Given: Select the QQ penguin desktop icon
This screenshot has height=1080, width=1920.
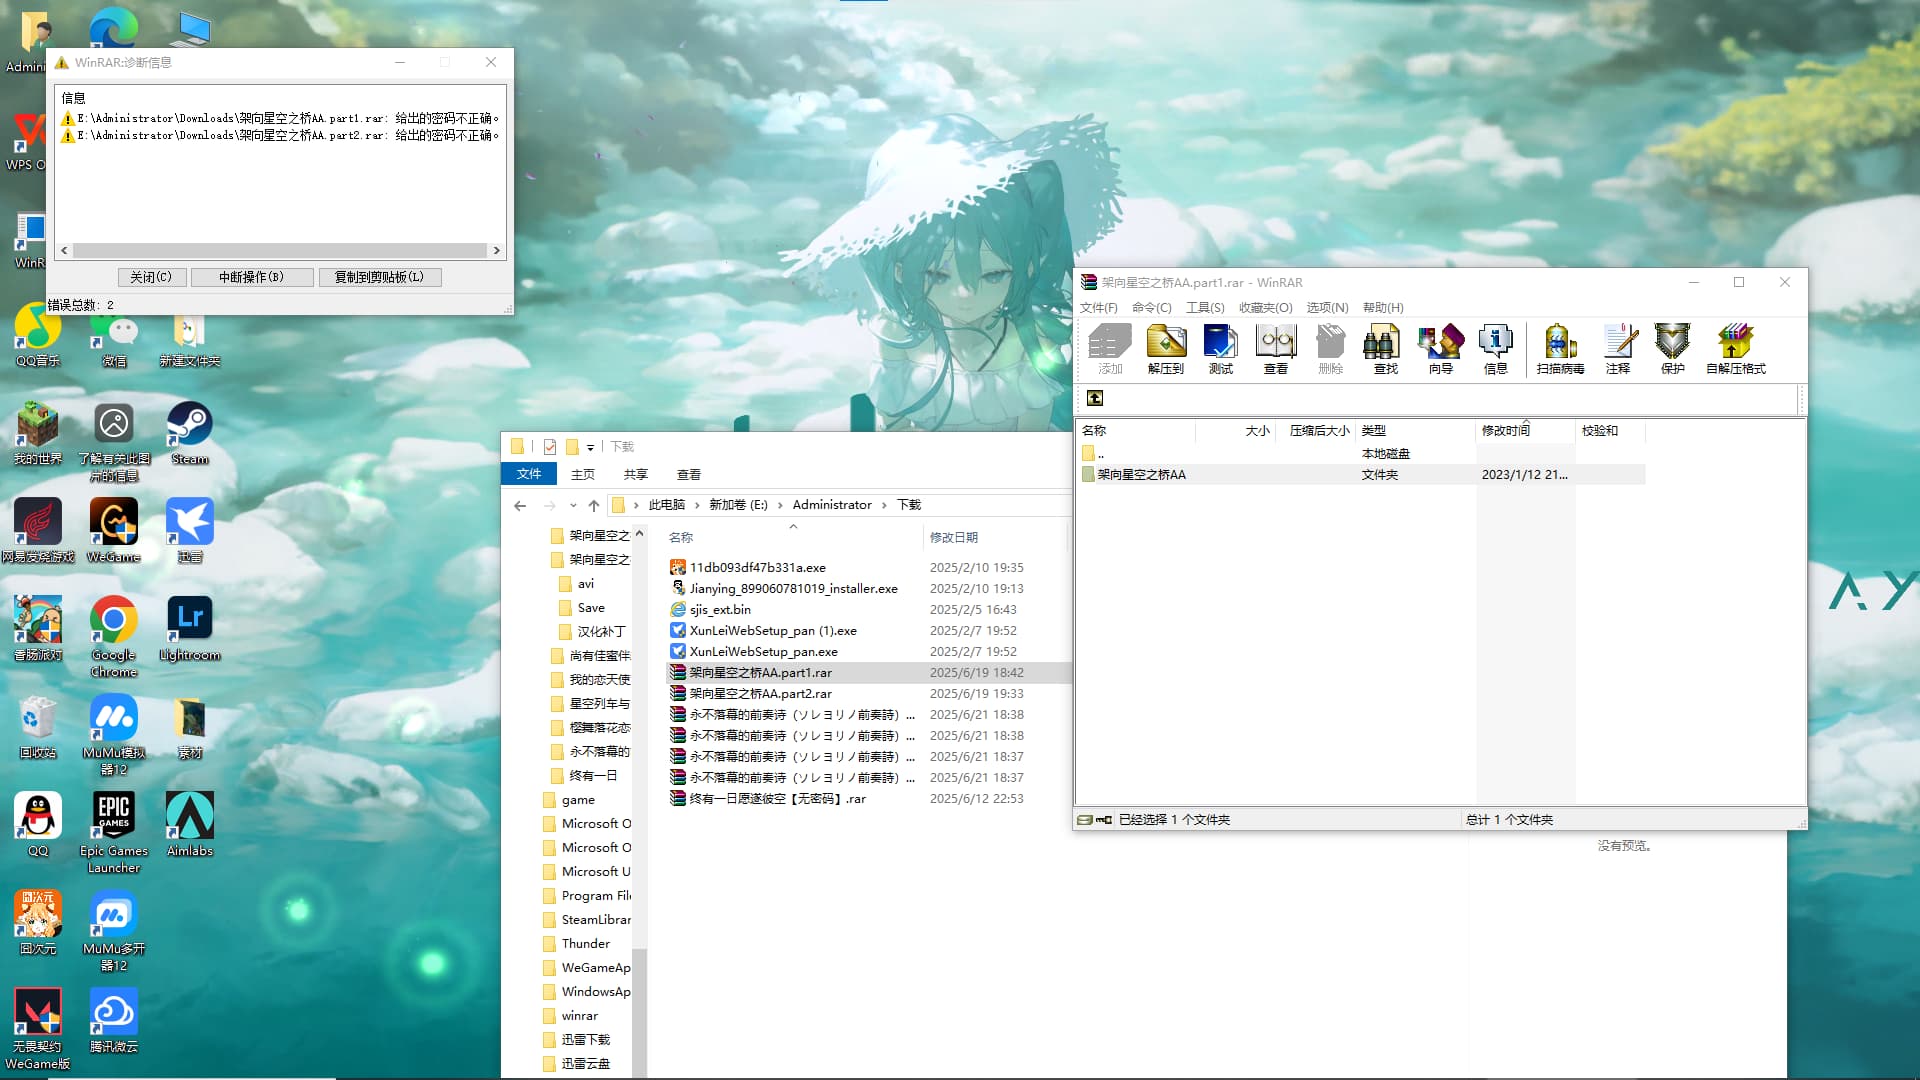Looking at the screenshot, I should [x=38, y=825].
